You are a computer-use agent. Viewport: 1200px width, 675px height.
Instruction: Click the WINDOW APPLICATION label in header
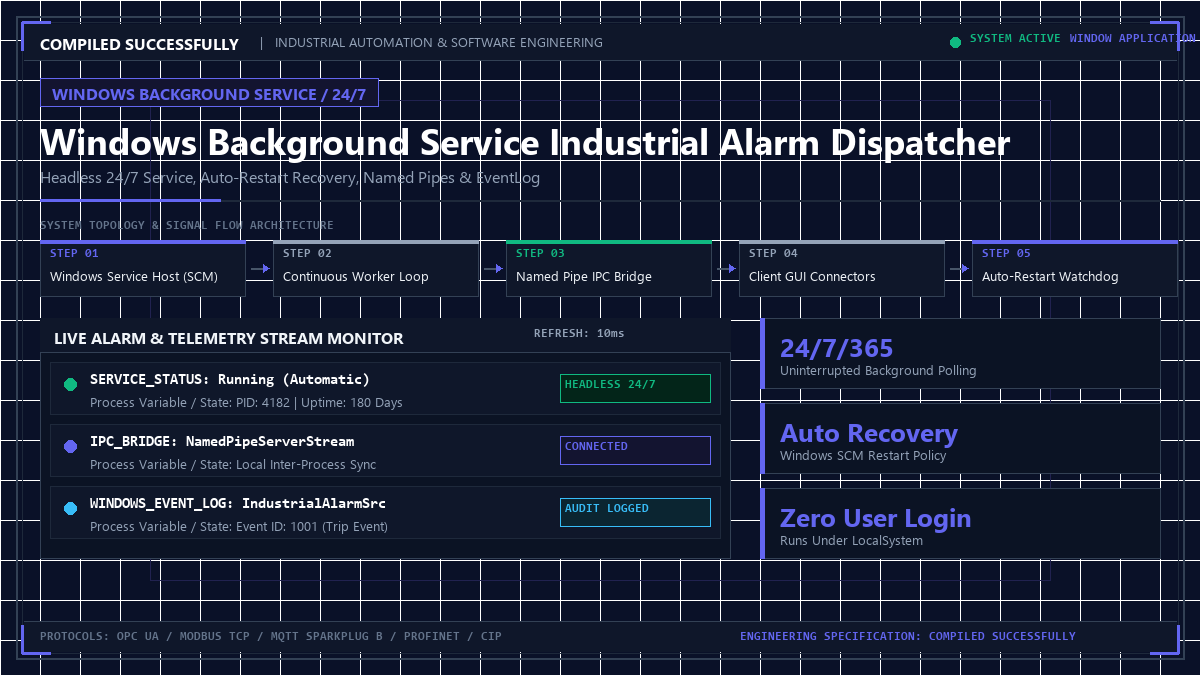[1132, 38]
